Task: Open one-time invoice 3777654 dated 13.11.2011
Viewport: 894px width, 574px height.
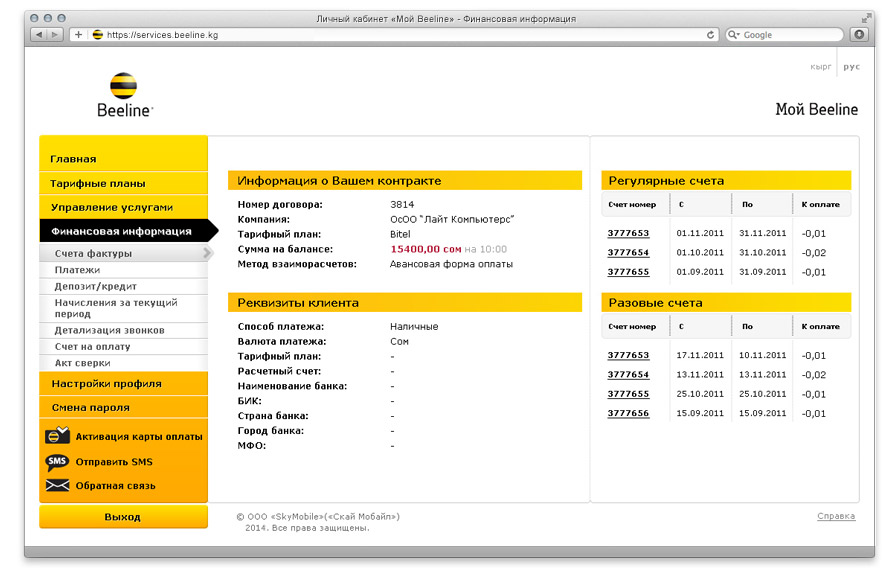Action: pos(628,374)
